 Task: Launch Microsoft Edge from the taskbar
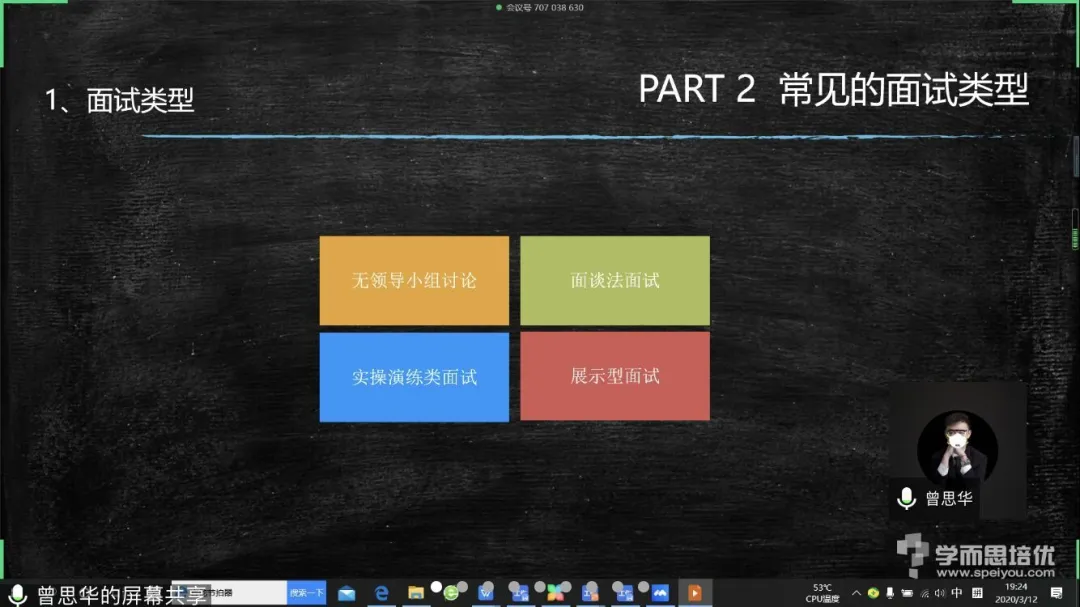click(x=381, y=593)
